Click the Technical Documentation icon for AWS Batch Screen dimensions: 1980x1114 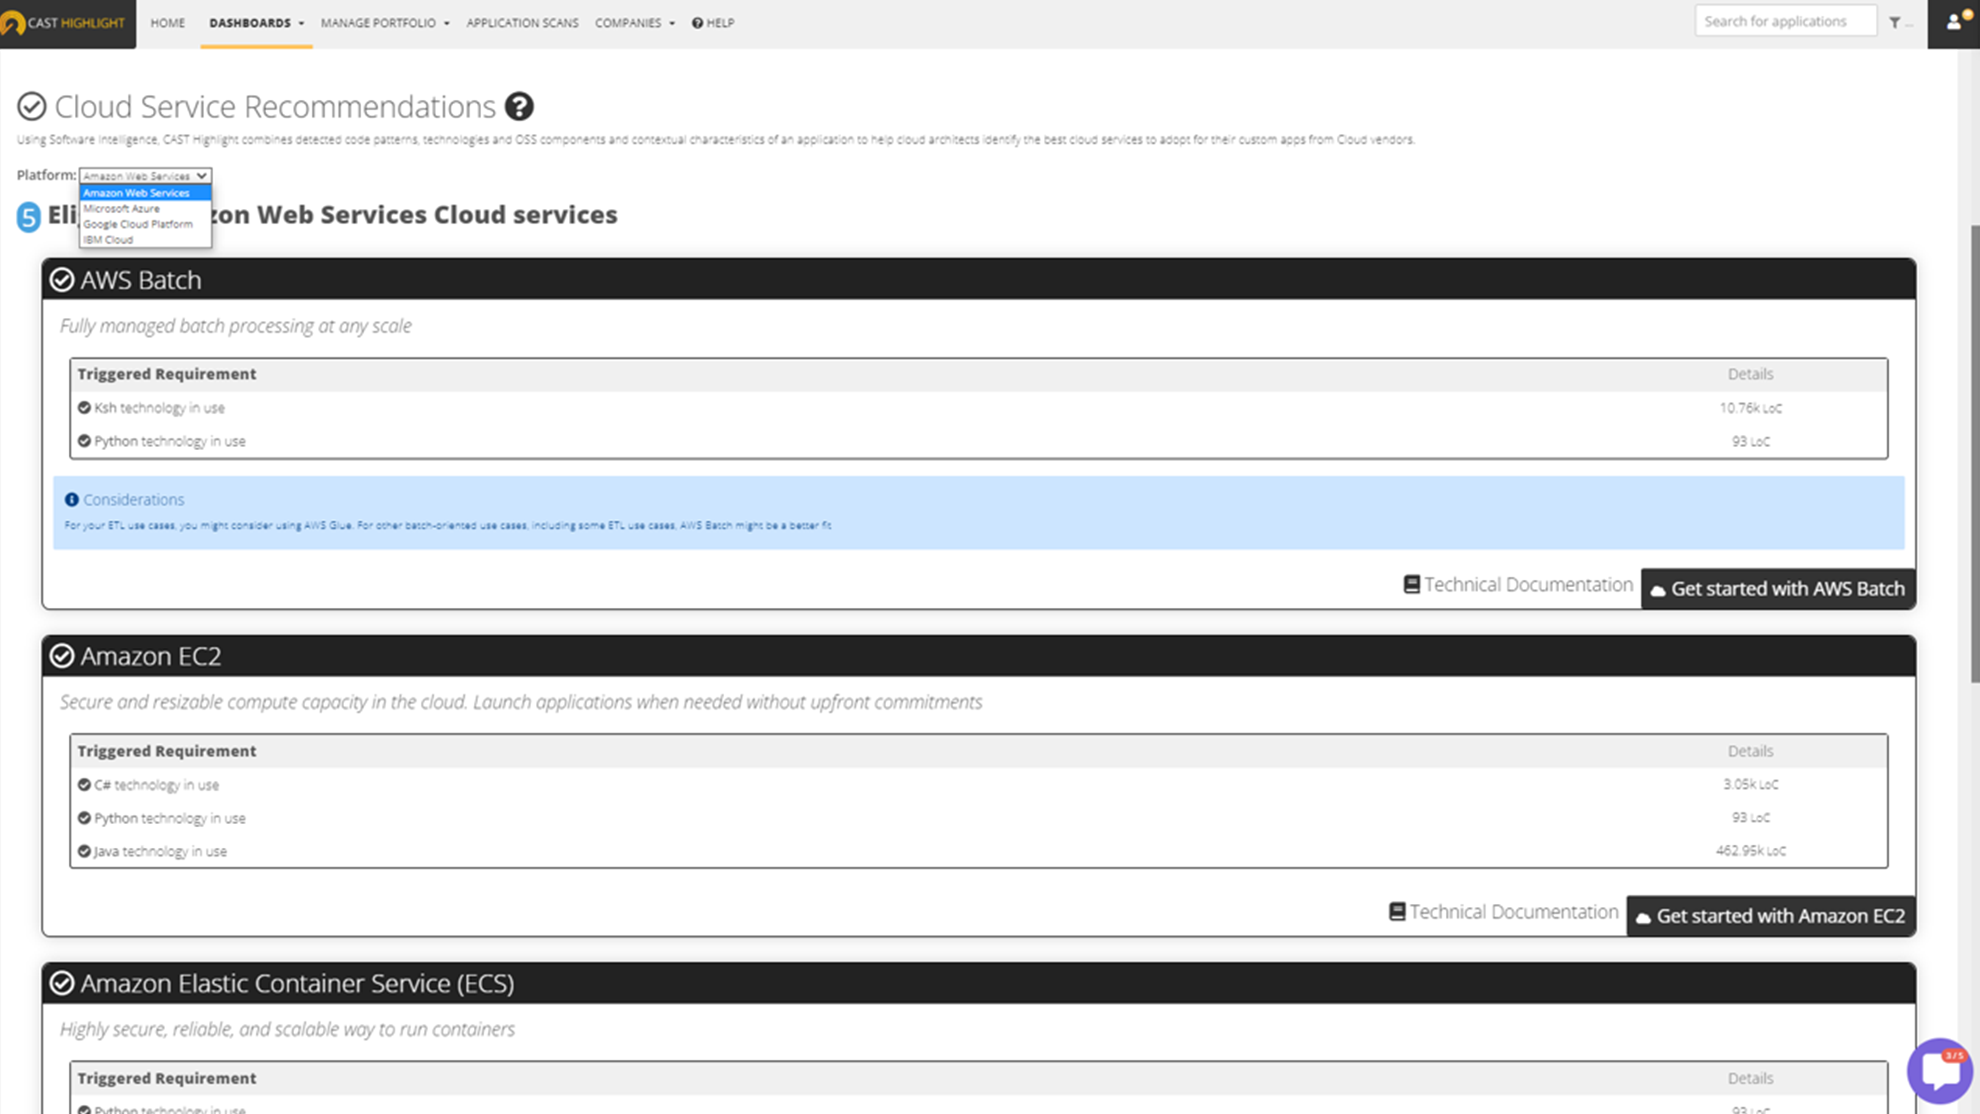point(1410,584)
